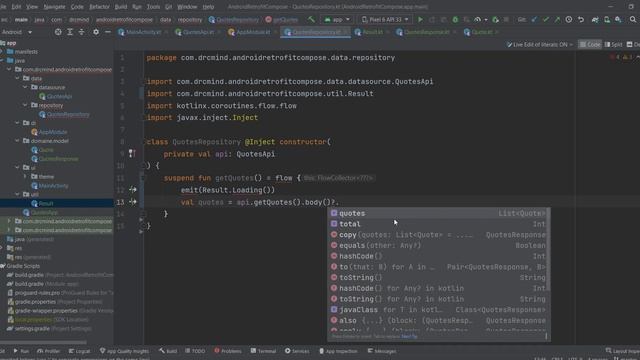Click the gutter icon on line 9

(x=132, y=153)
